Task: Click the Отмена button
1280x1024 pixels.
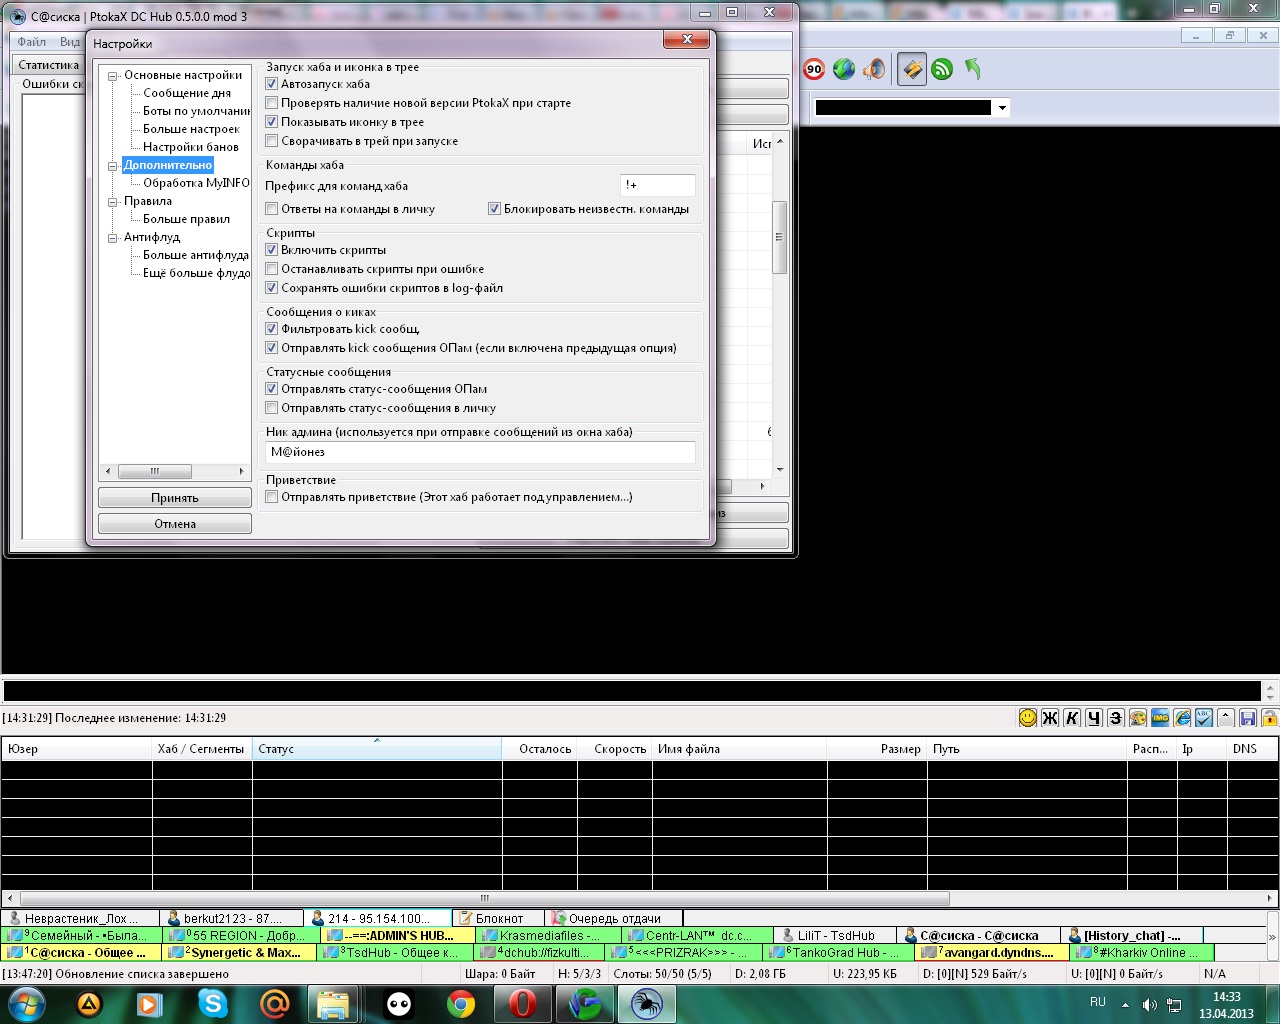Action: pos(175,524)
